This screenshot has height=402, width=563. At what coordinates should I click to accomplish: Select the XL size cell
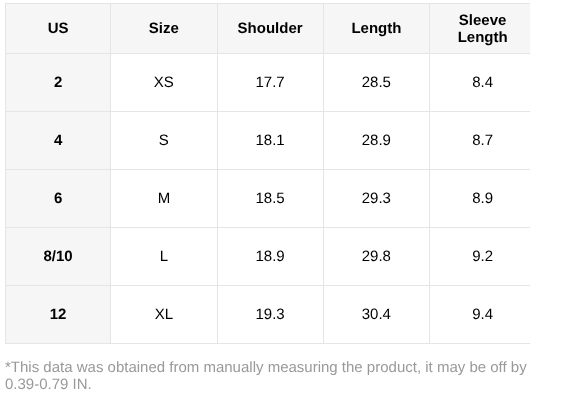164,315
